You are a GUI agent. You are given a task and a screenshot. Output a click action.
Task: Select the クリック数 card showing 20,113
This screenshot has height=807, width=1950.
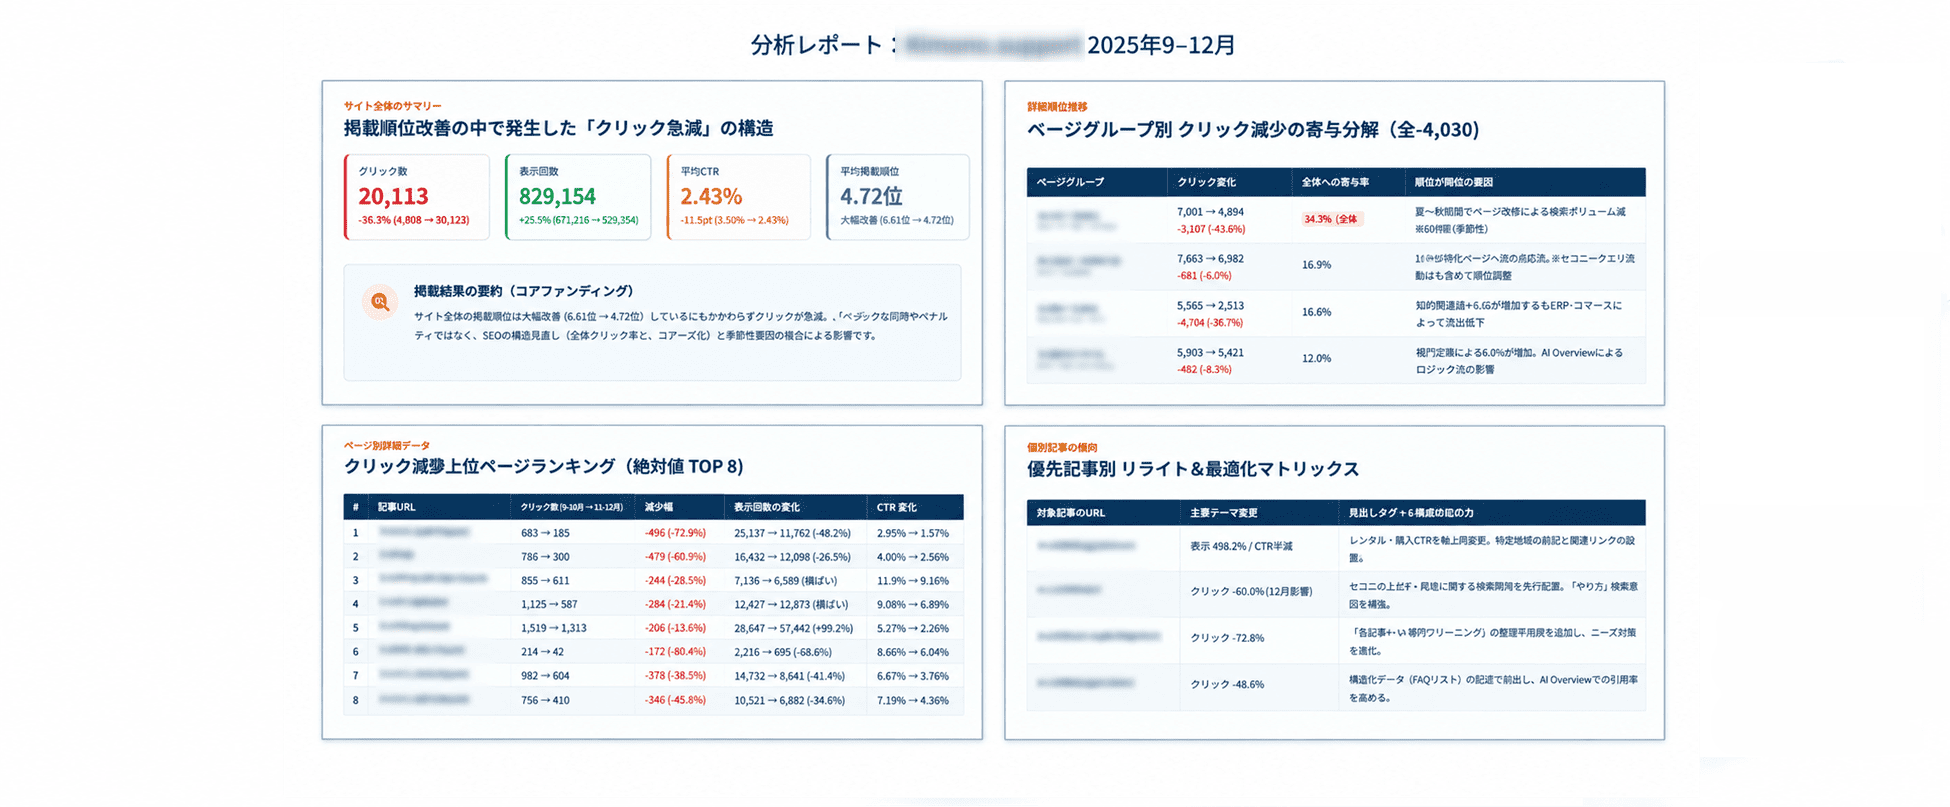tap(417, 197)
